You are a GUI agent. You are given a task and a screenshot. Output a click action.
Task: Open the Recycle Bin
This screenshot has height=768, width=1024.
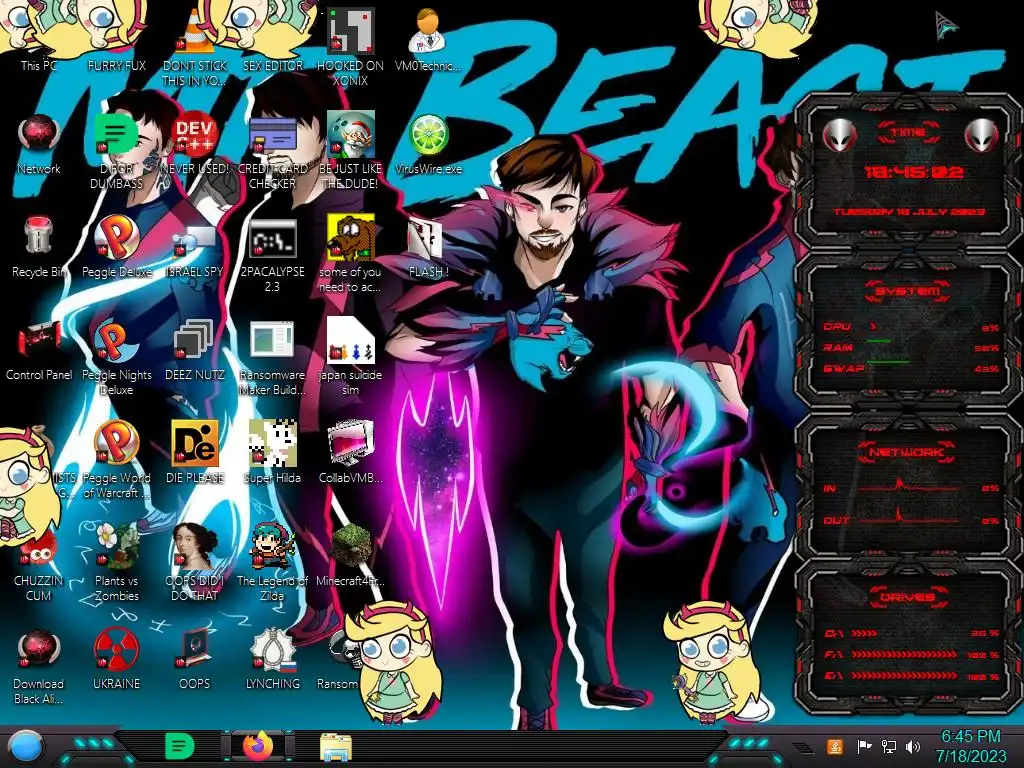(39, 247)
